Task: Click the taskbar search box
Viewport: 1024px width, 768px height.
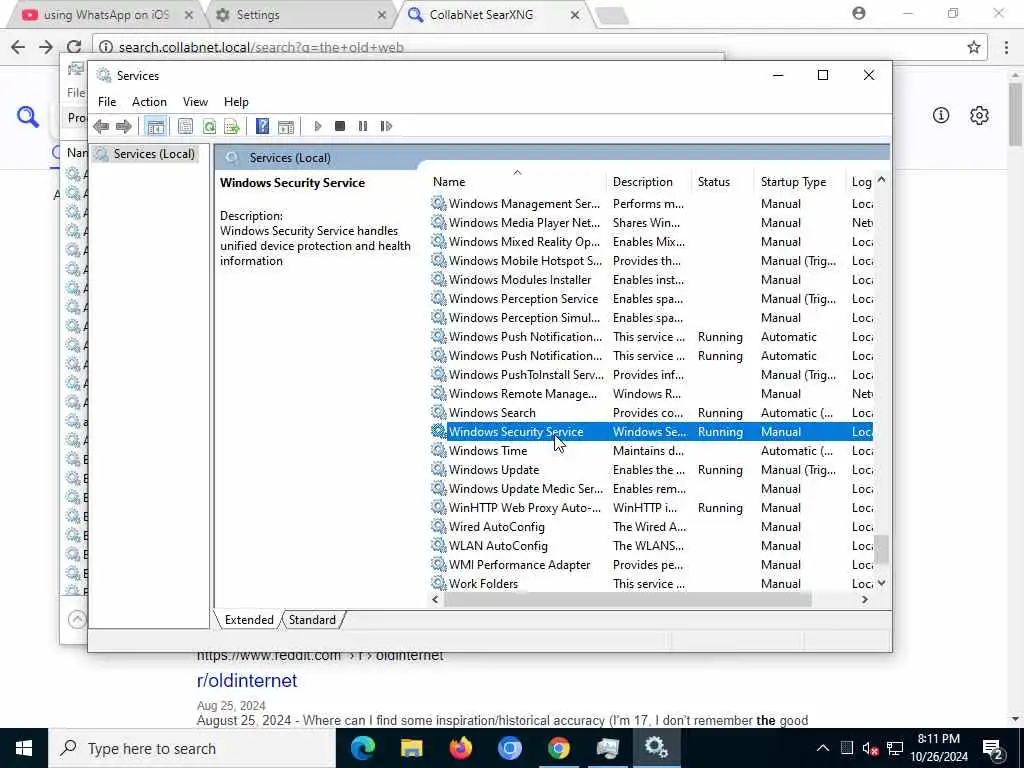Action: pos(192,748)
